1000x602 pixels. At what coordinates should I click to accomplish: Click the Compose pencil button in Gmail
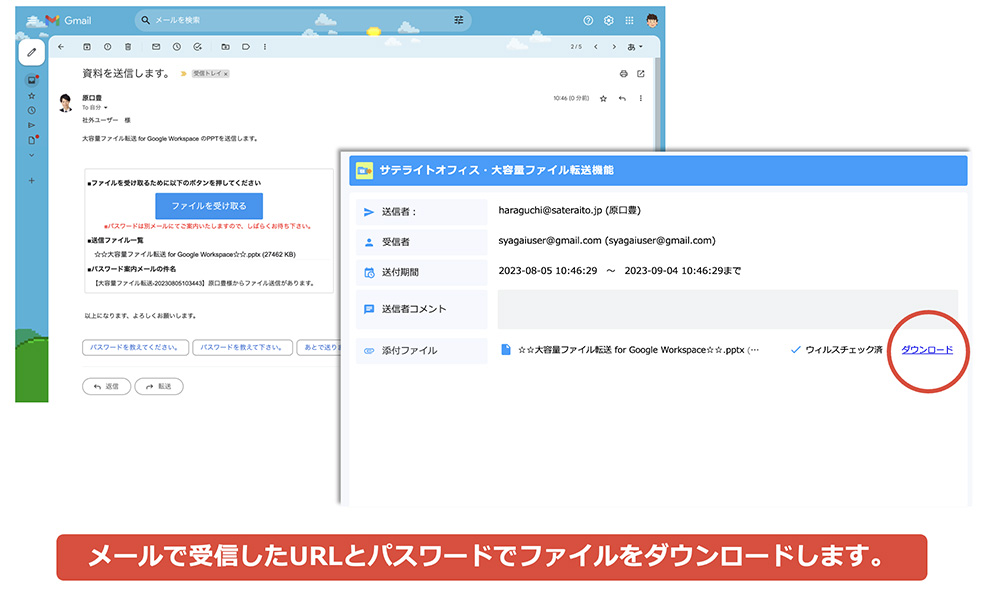click(31, 52)
